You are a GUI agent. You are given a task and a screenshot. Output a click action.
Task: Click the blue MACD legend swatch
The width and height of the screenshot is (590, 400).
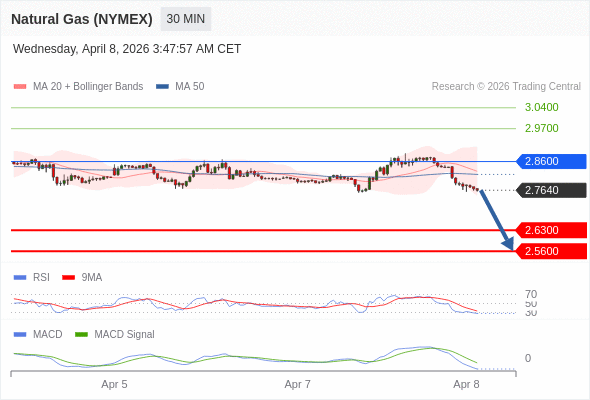click(20, 335)
